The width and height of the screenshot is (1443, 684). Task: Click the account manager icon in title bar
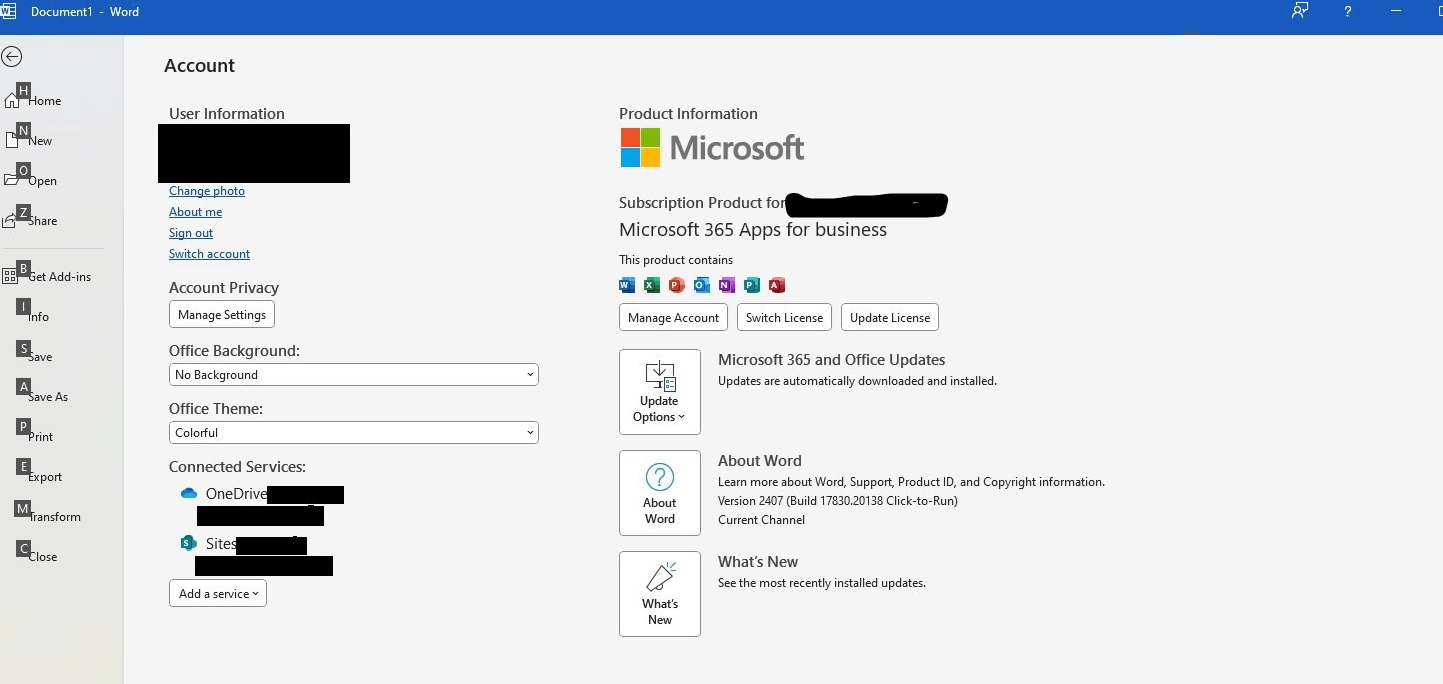point(1300,11)
